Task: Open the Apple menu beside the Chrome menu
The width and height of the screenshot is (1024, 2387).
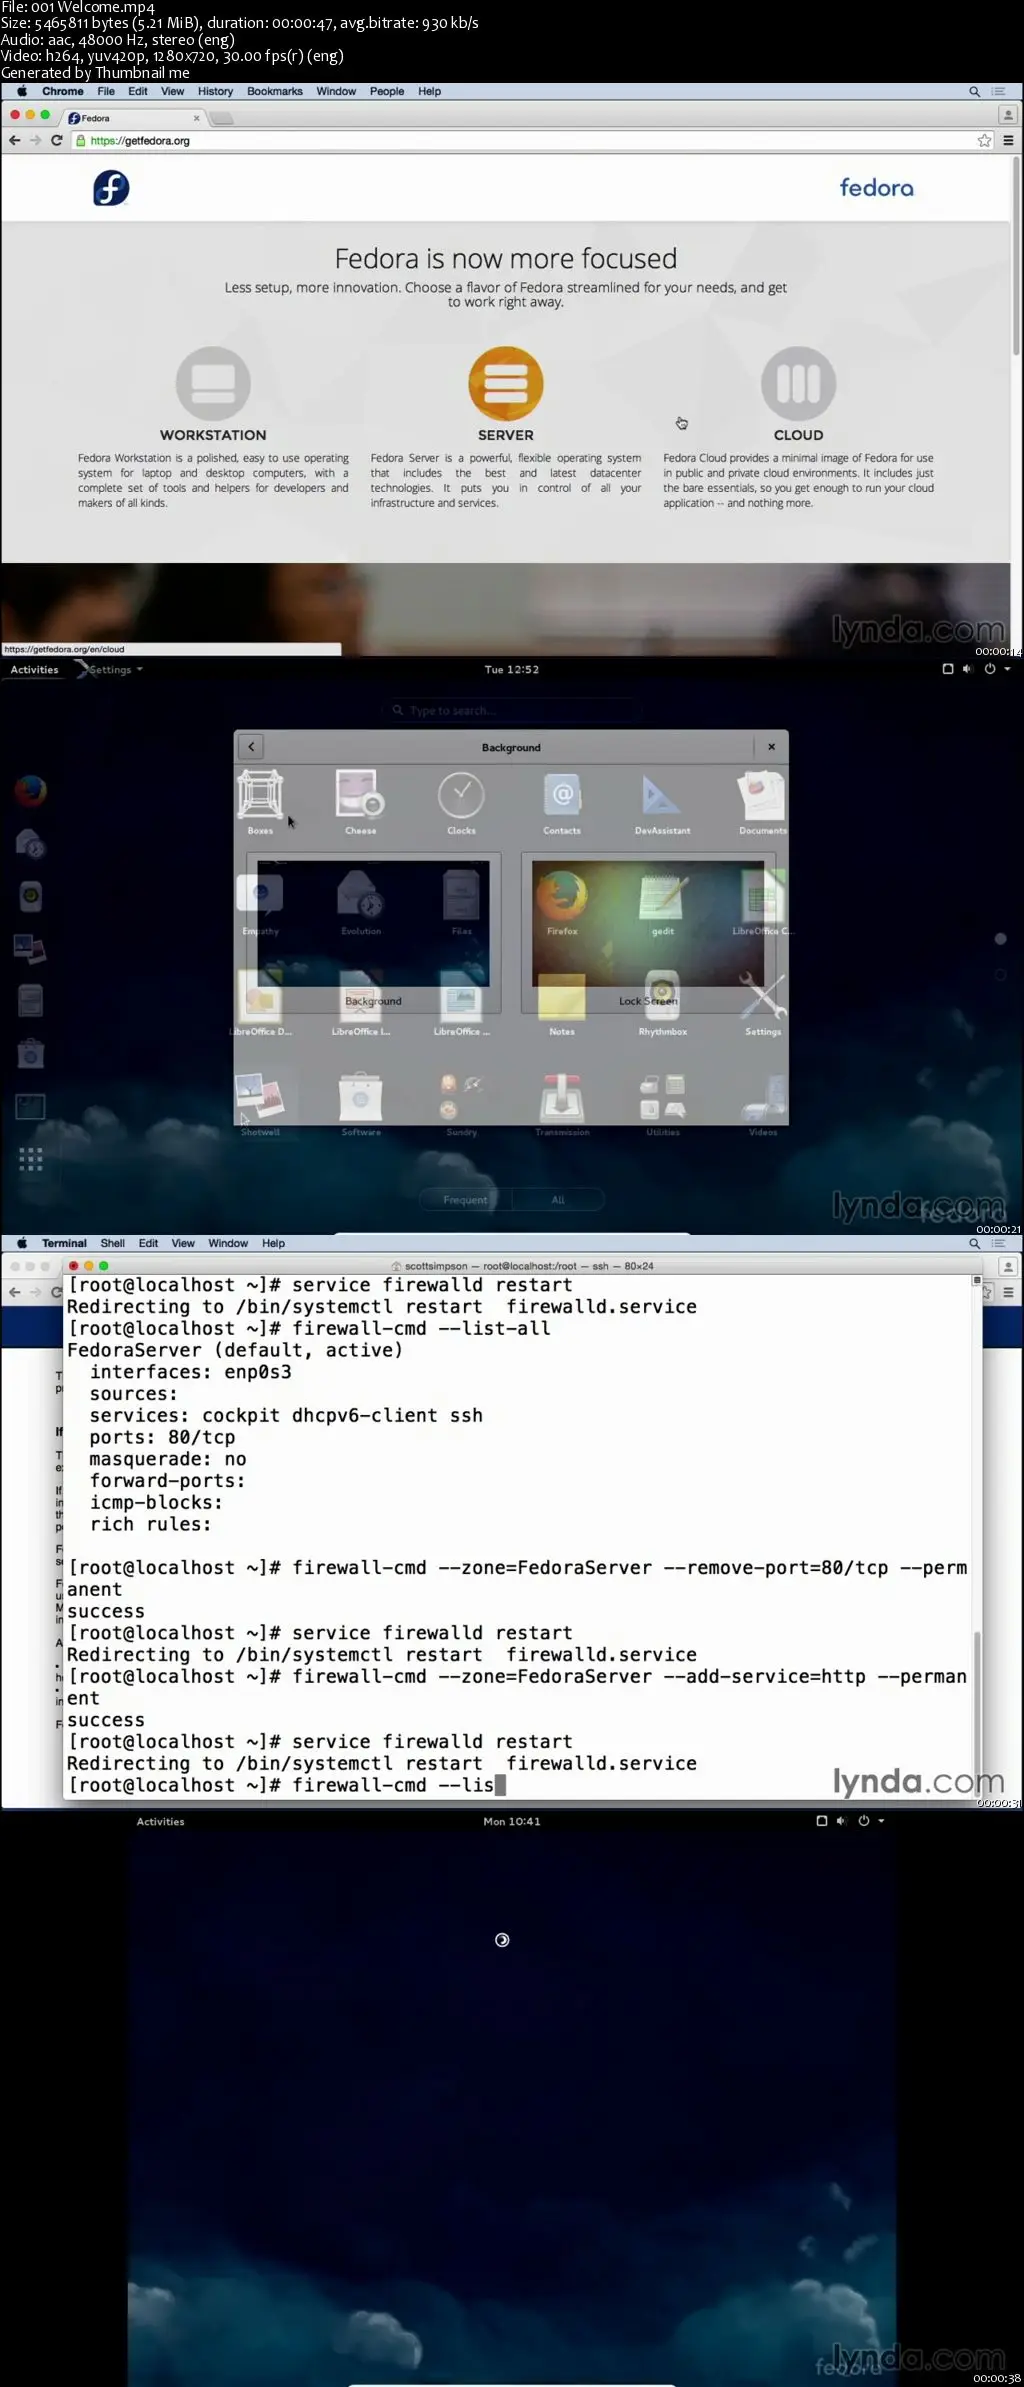Action: tap(22, 91)
